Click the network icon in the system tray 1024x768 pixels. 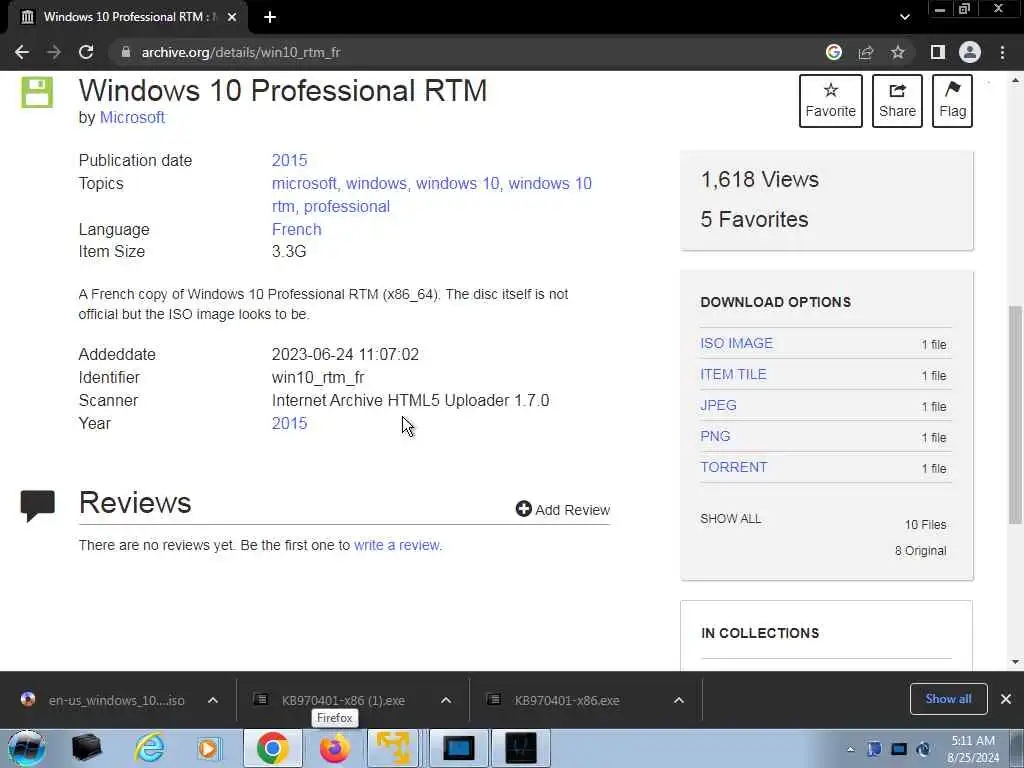(899, 749)
